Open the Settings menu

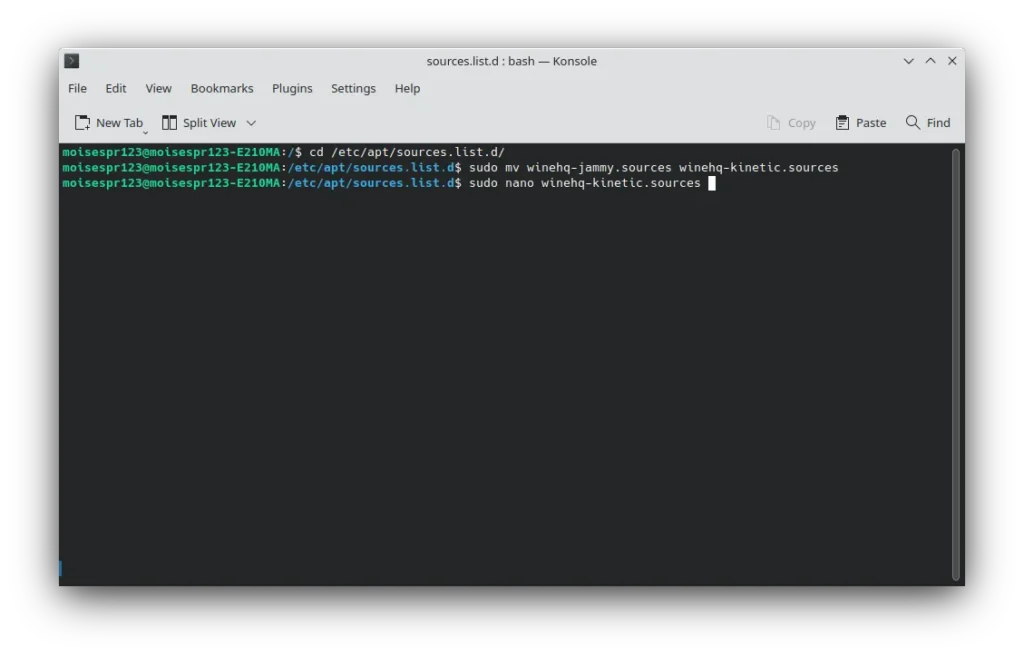[x=353, y=89]
